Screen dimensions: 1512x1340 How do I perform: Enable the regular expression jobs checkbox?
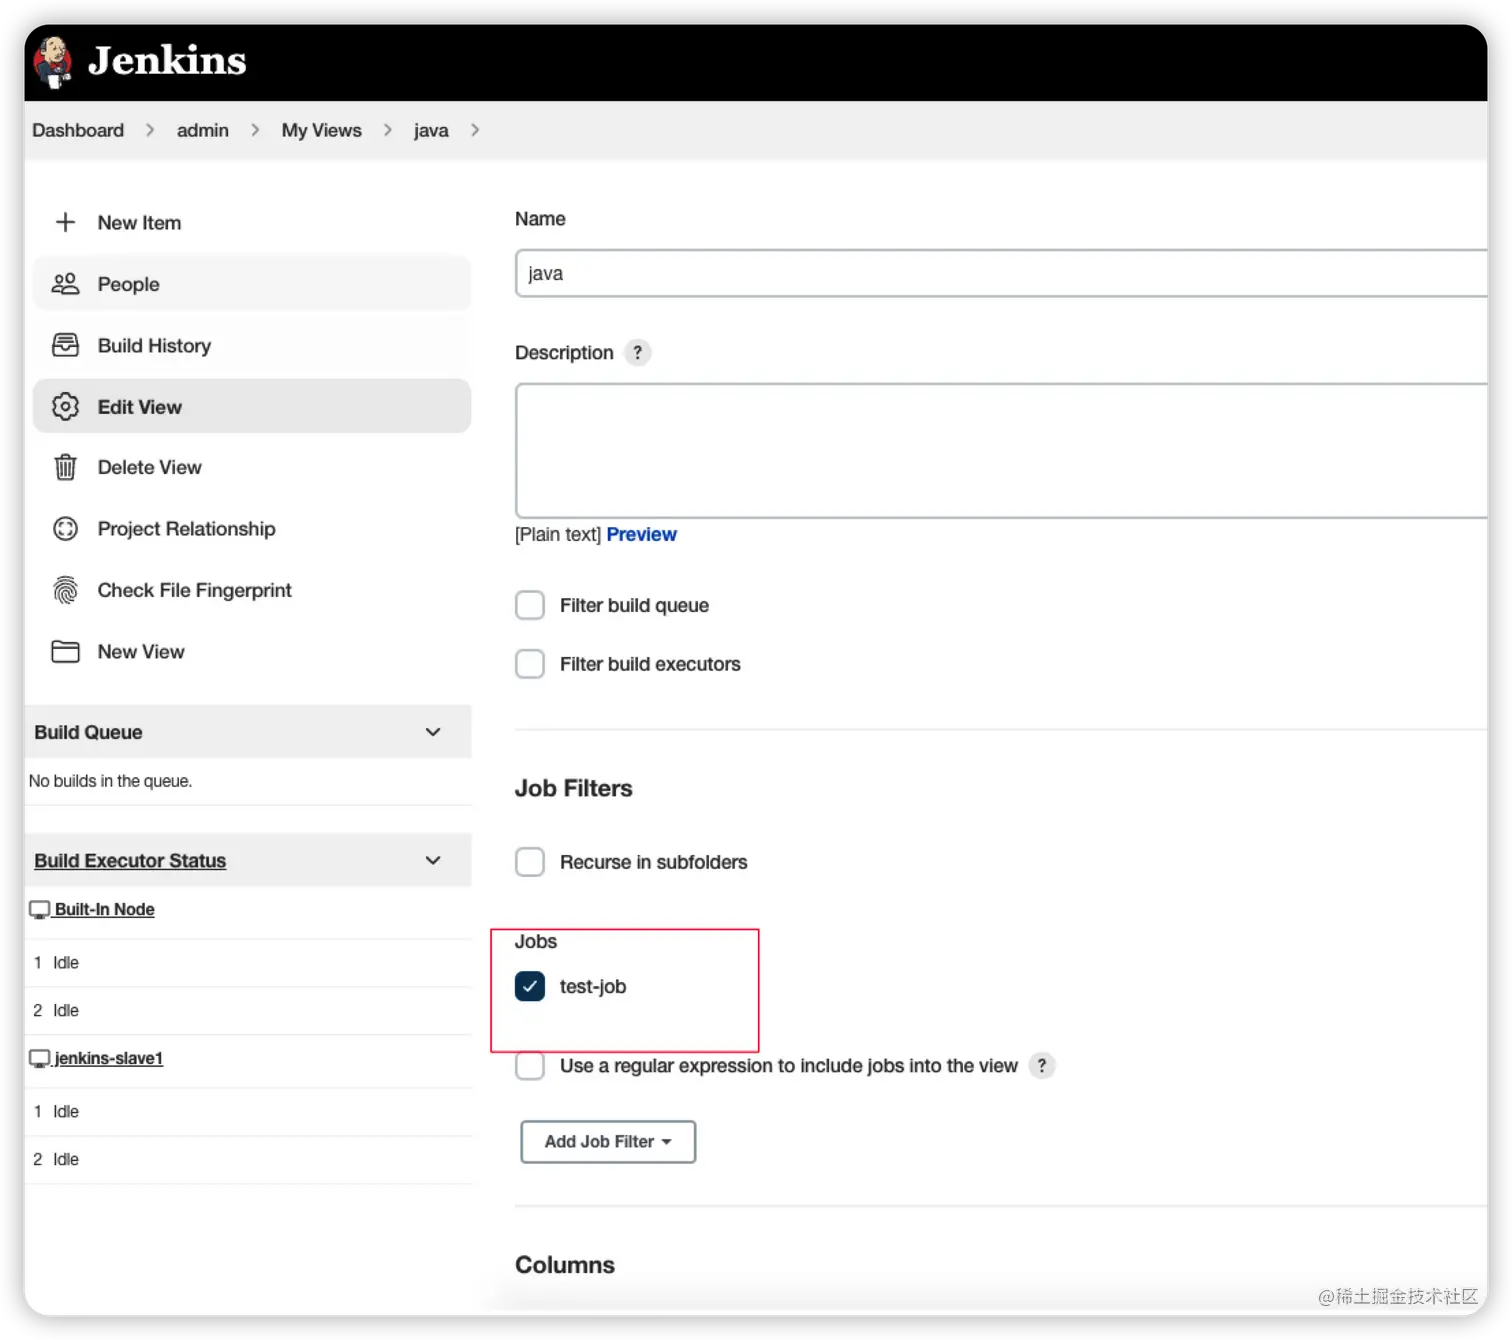[530, 1066]
